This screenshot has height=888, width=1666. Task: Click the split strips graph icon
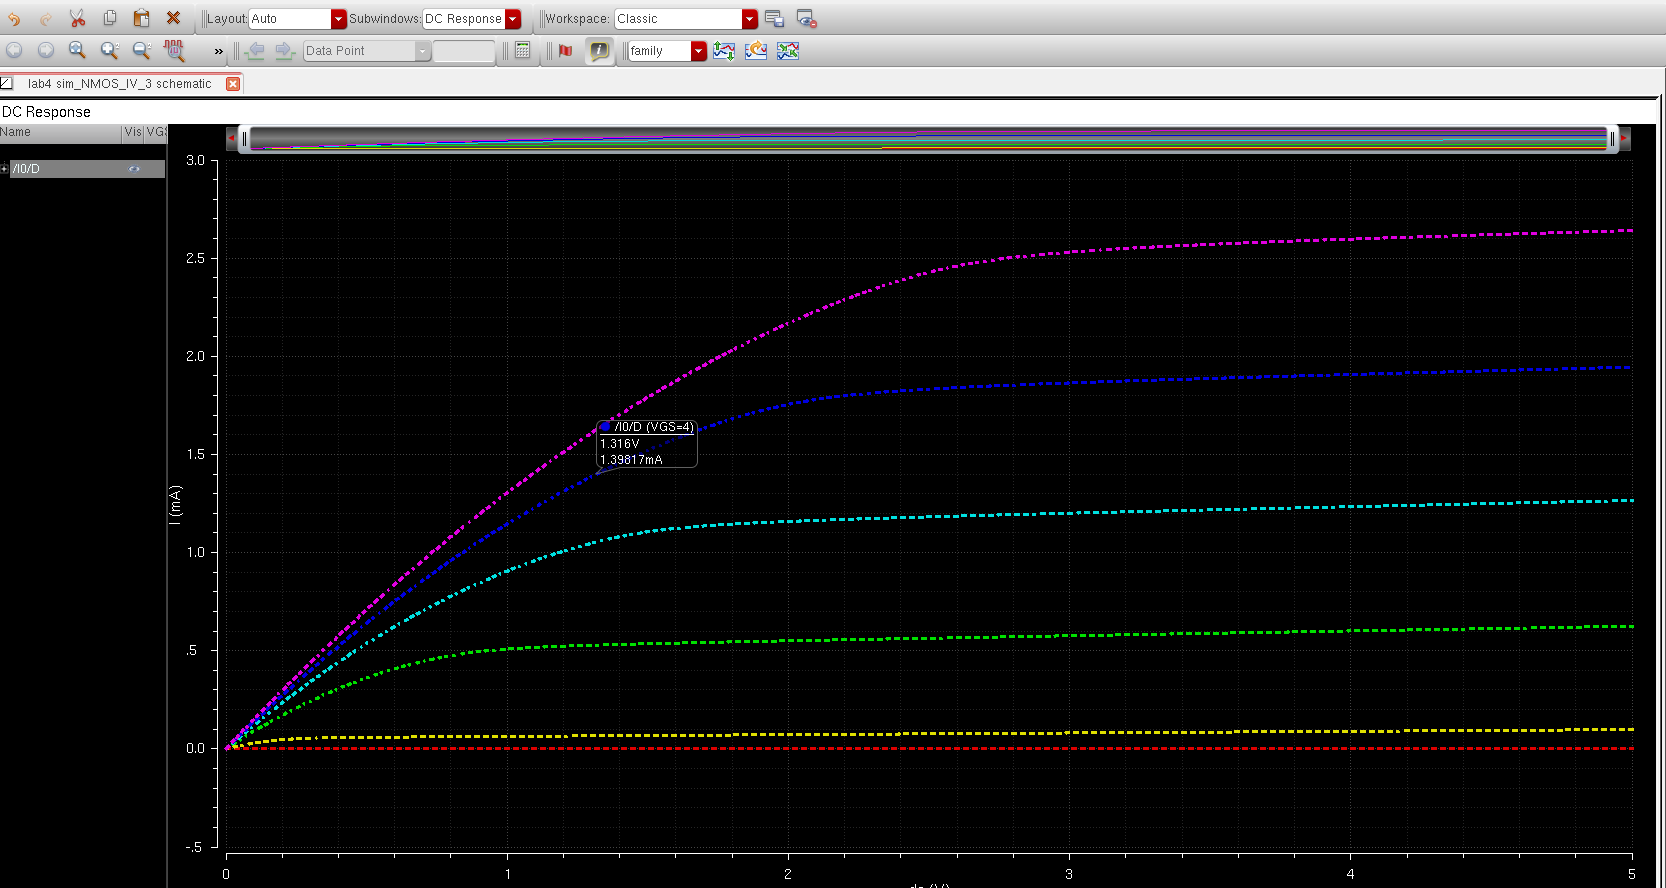tap(724, 50)
